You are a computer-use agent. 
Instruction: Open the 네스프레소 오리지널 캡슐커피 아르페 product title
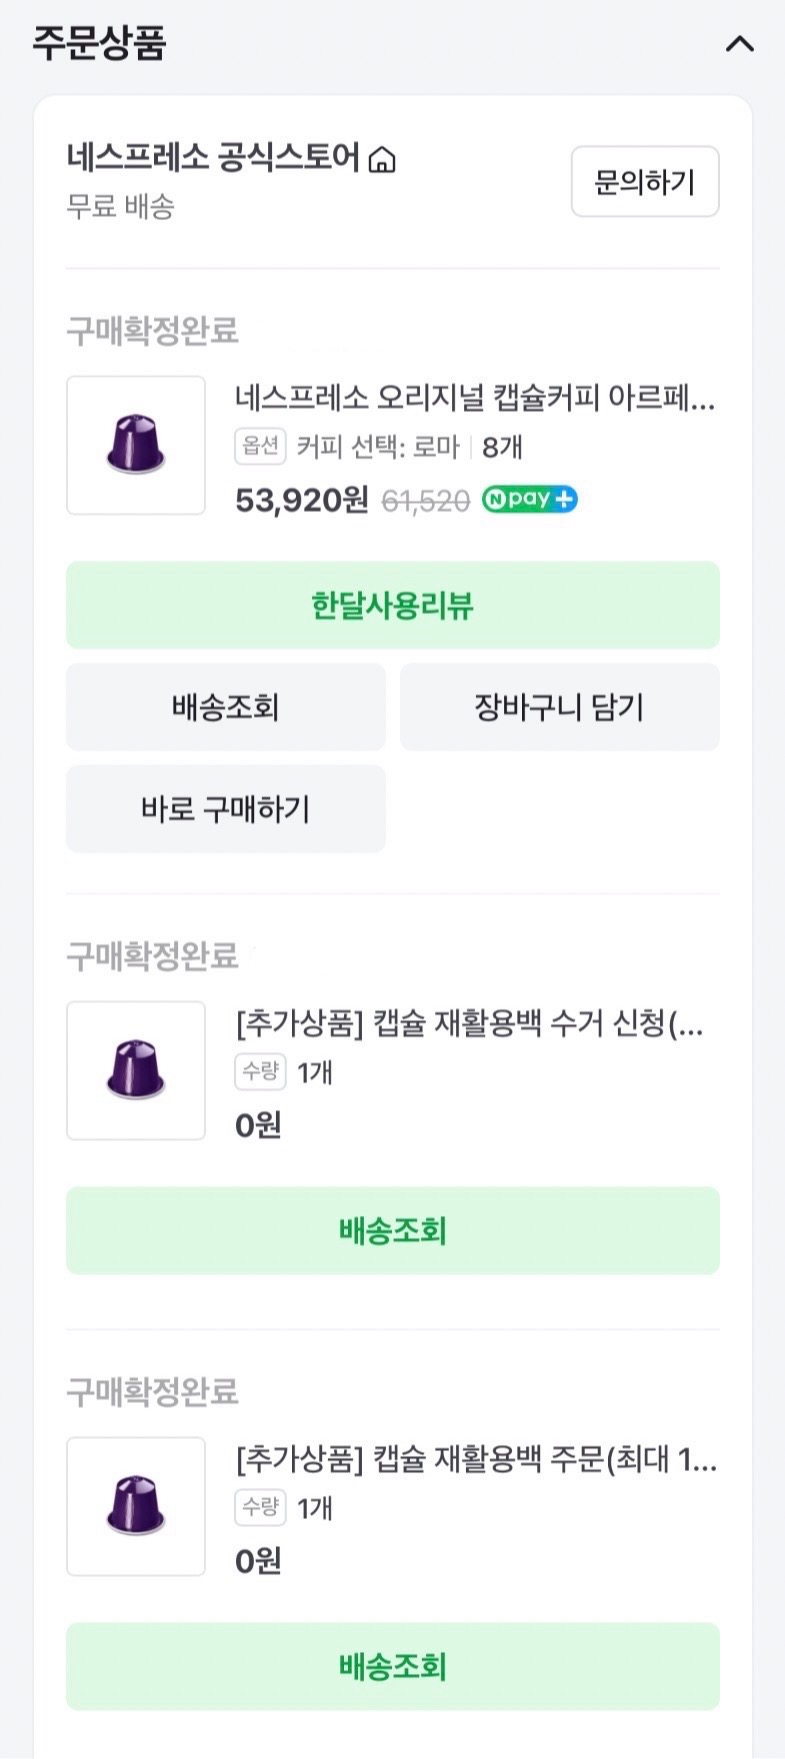tap(475, 399)
